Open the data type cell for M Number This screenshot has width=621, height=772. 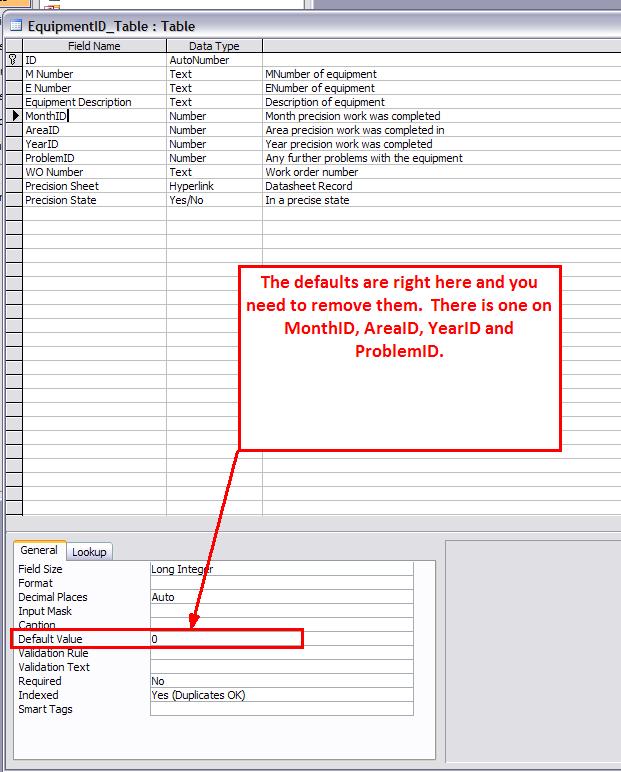214,74
